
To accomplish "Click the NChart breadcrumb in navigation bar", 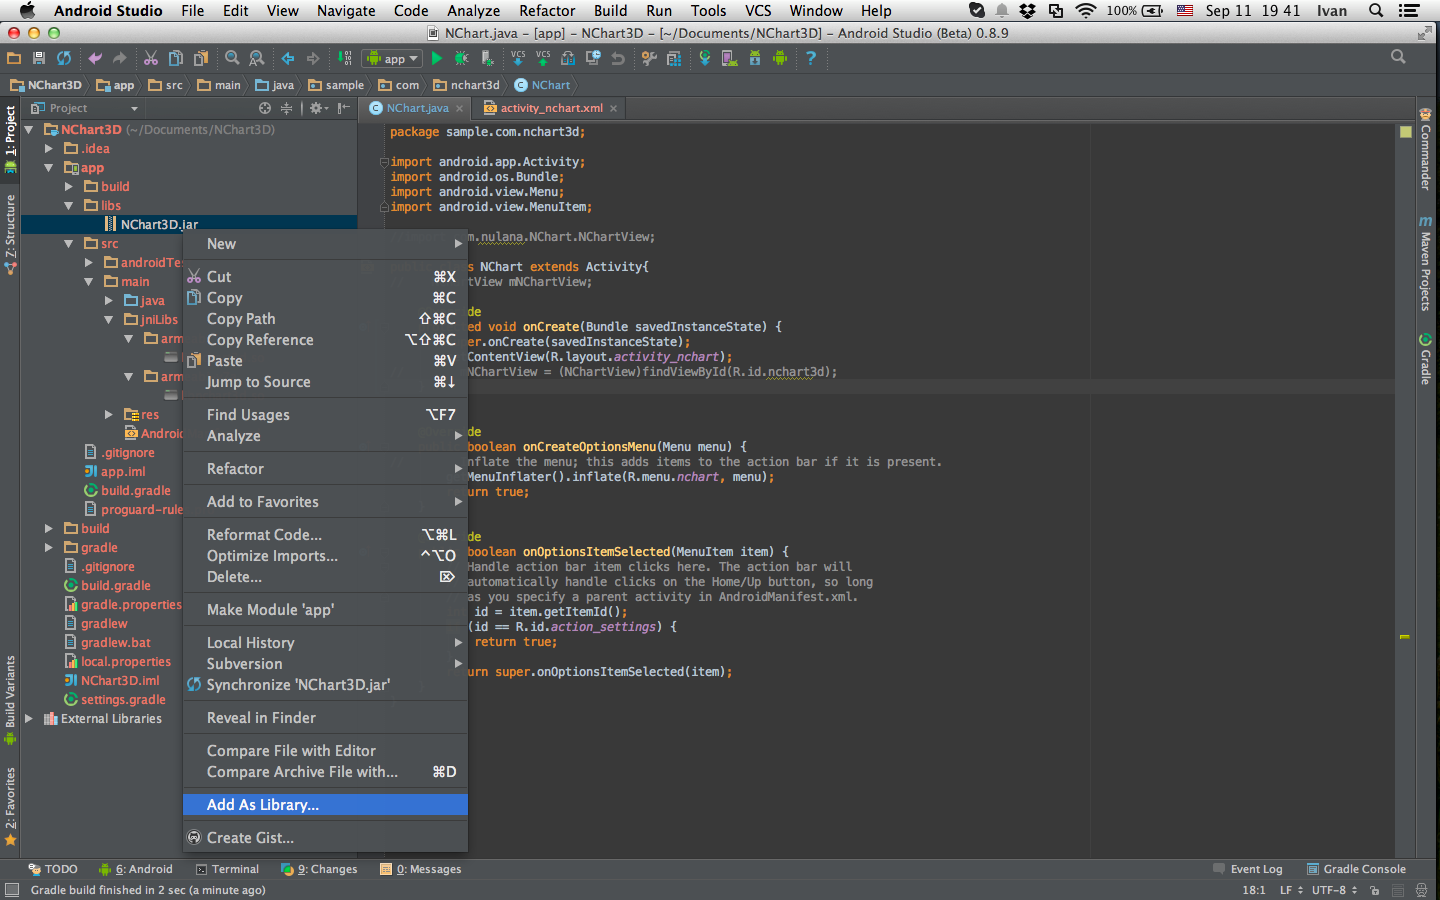I will (x=542, y=86).
